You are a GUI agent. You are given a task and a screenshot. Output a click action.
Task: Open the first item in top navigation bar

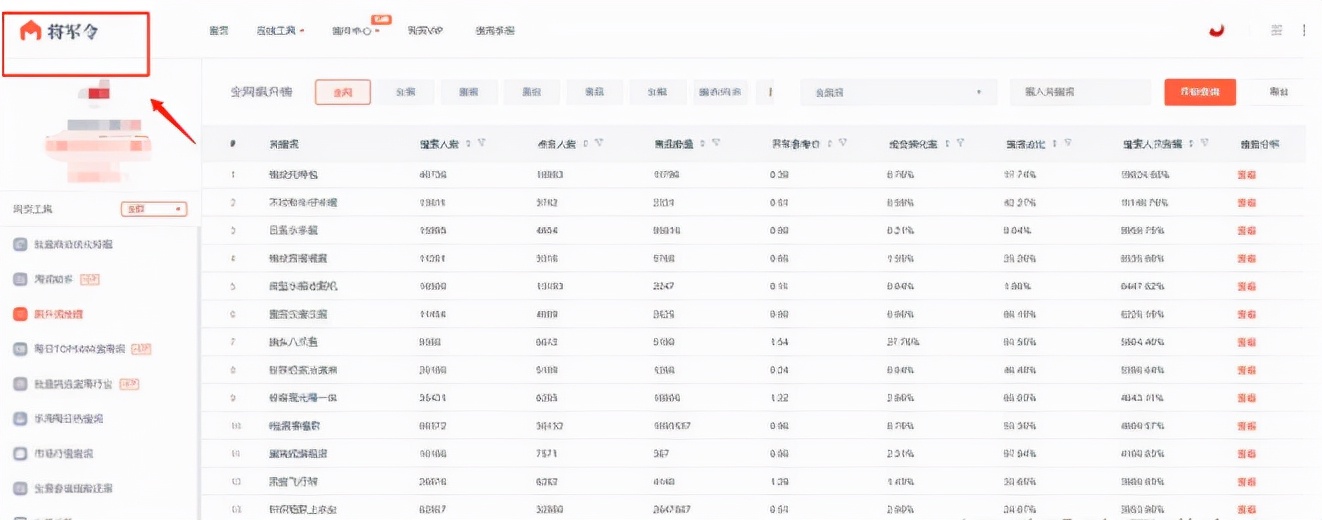[x=219, y=31]
